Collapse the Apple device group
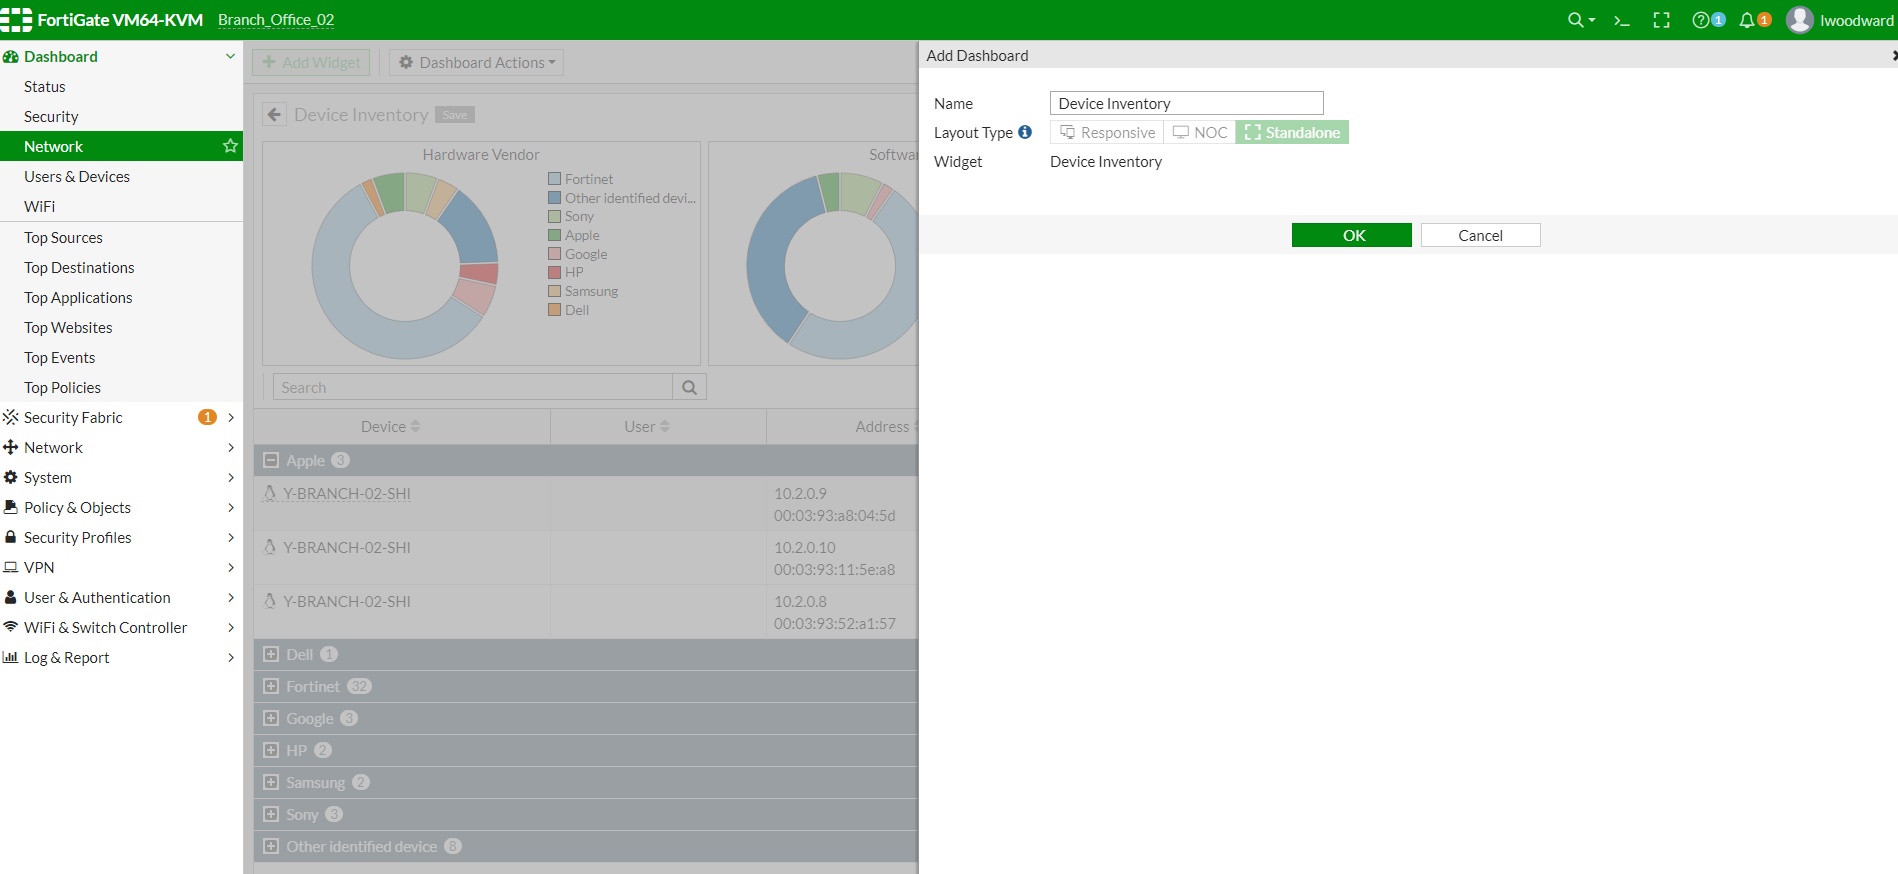Viewport: 1898px width, 874px height. pos(271,460)
